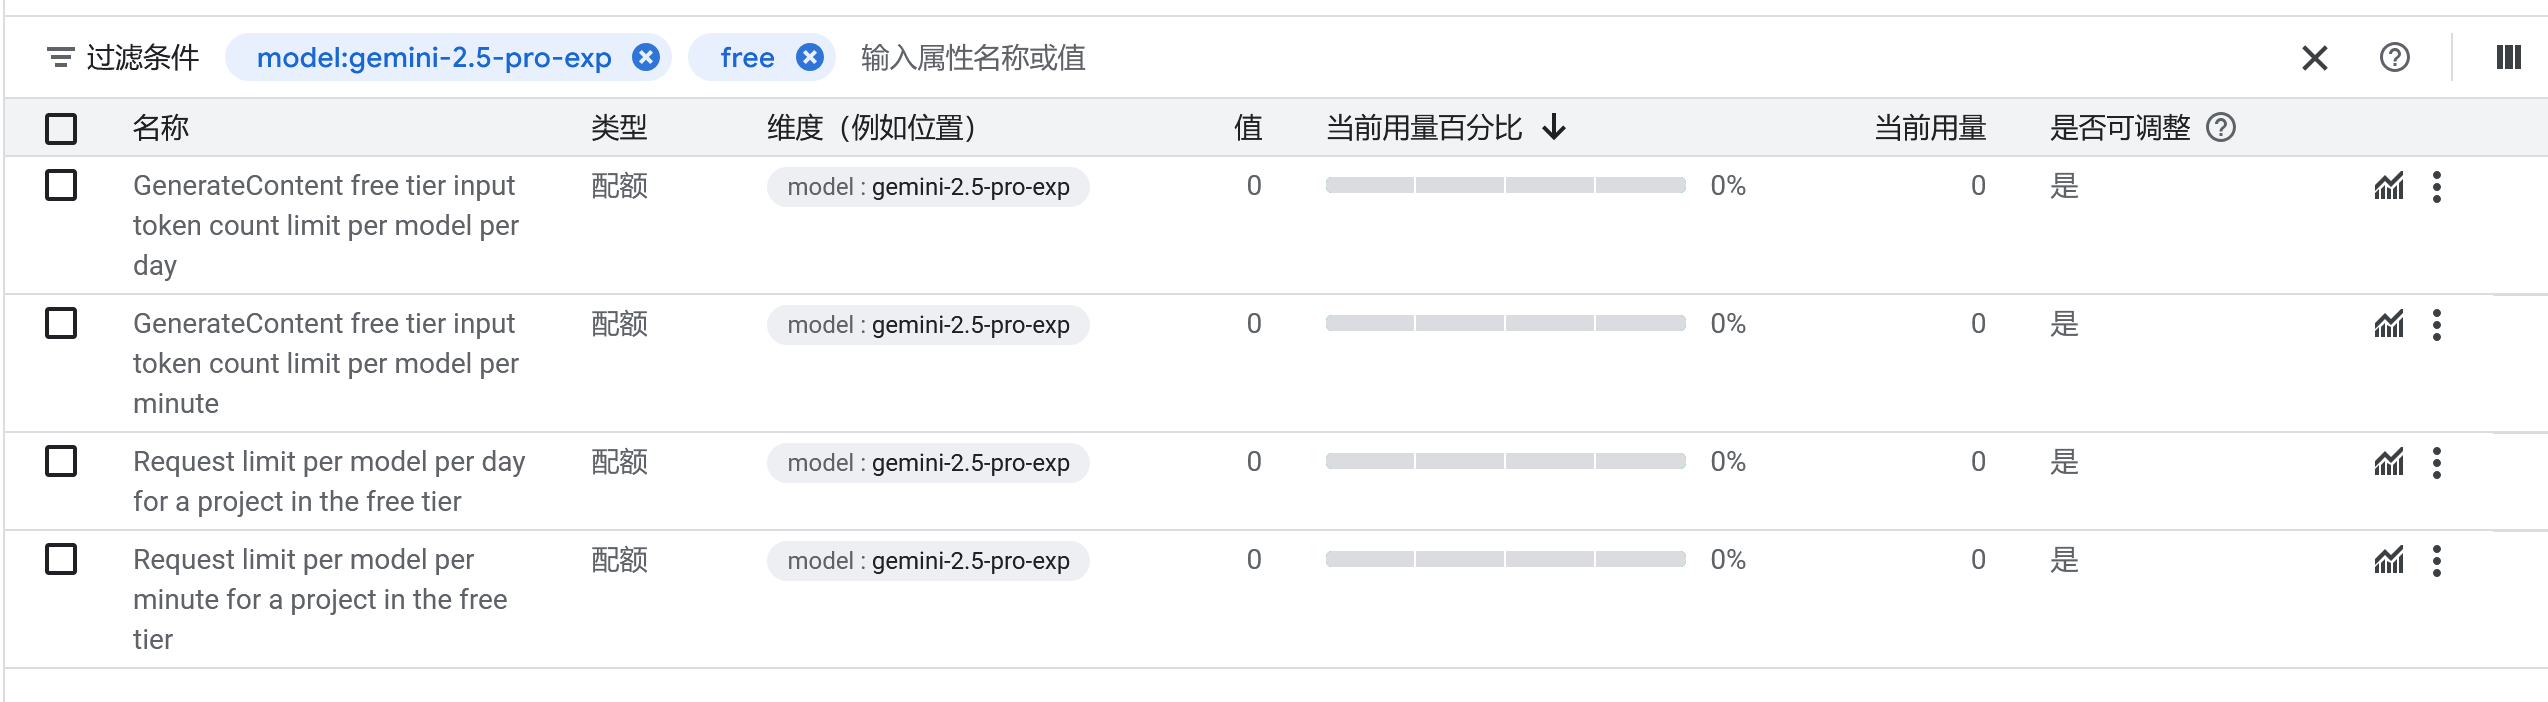Check the request limit per model per day row
2548x702 pixels.
pos(61,461)
